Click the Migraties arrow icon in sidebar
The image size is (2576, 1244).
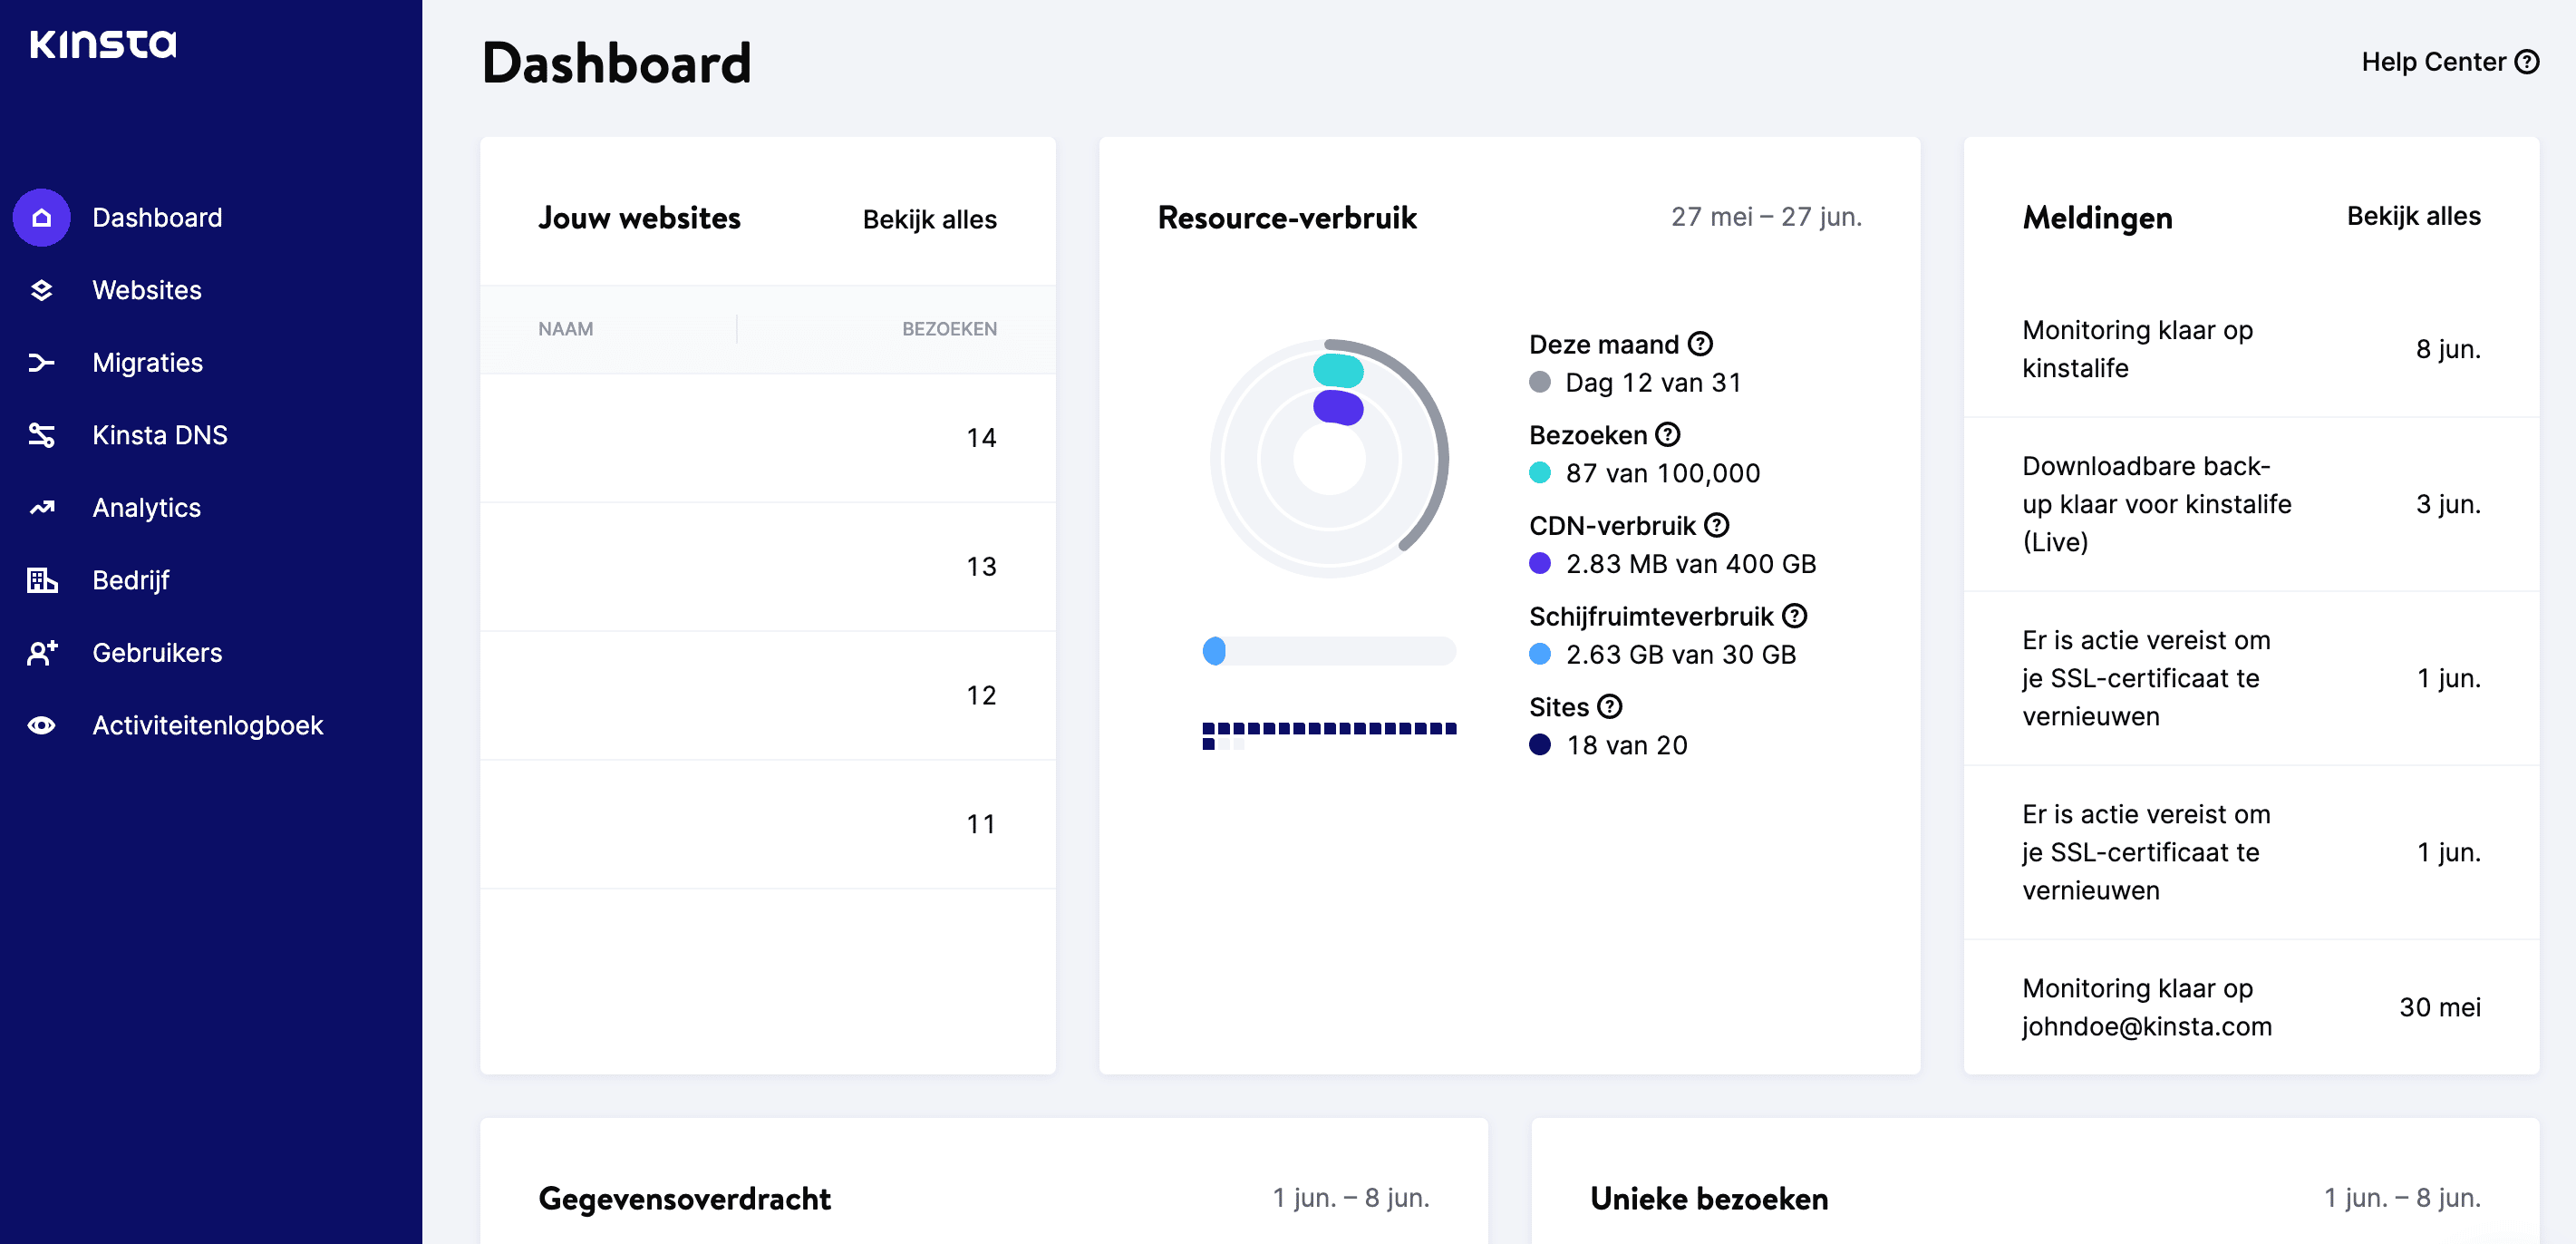pos(40,362)
